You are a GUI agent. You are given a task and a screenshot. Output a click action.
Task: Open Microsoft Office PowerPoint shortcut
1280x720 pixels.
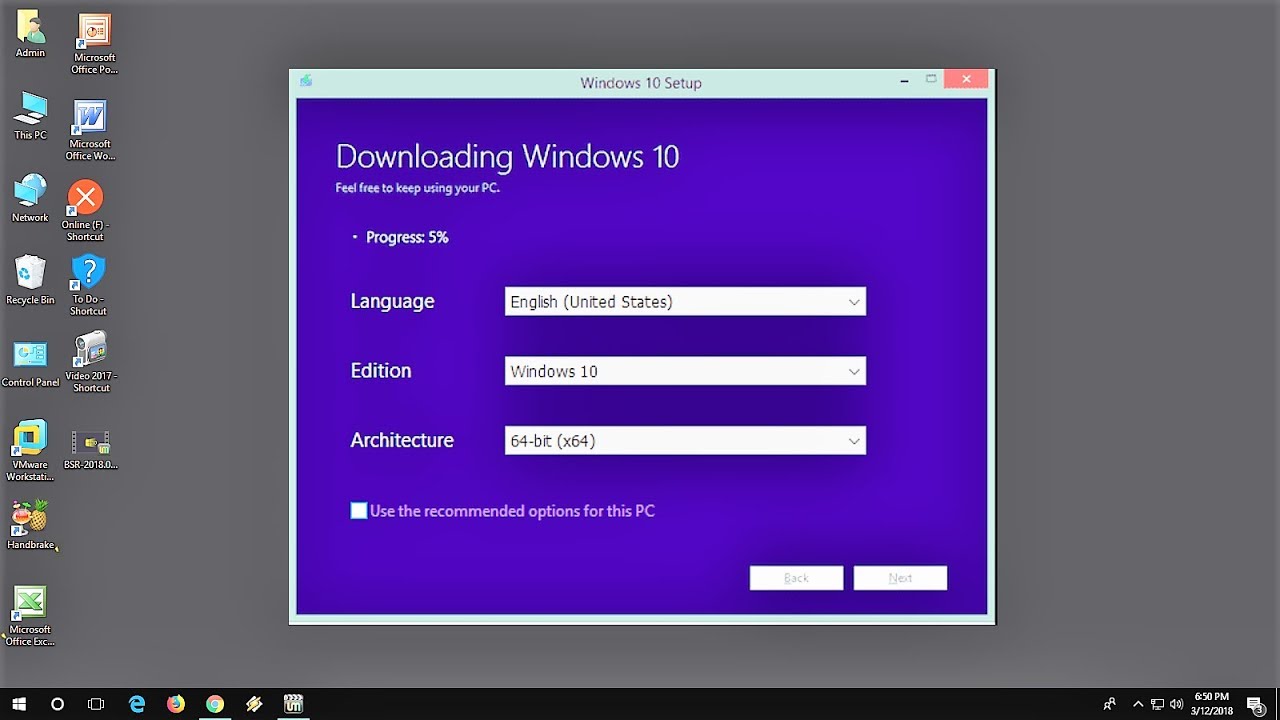click(93, 44)
